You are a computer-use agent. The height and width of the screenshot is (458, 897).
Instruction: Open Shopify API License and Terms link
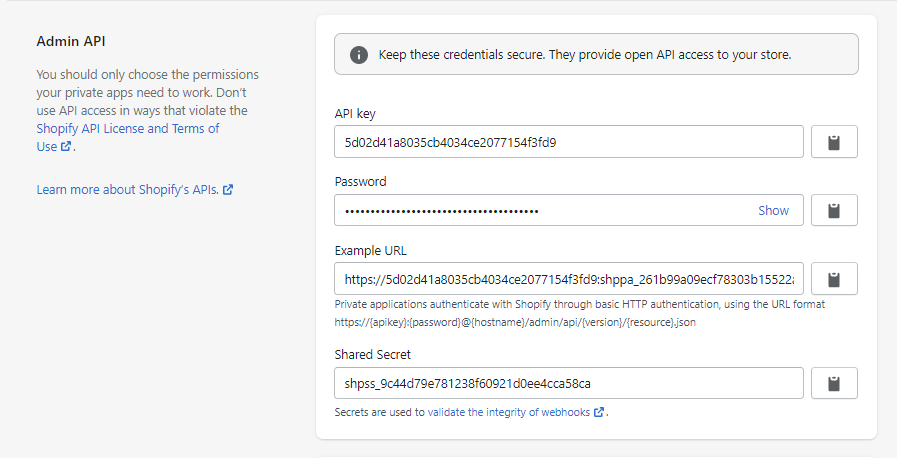[x=128, y=137]
